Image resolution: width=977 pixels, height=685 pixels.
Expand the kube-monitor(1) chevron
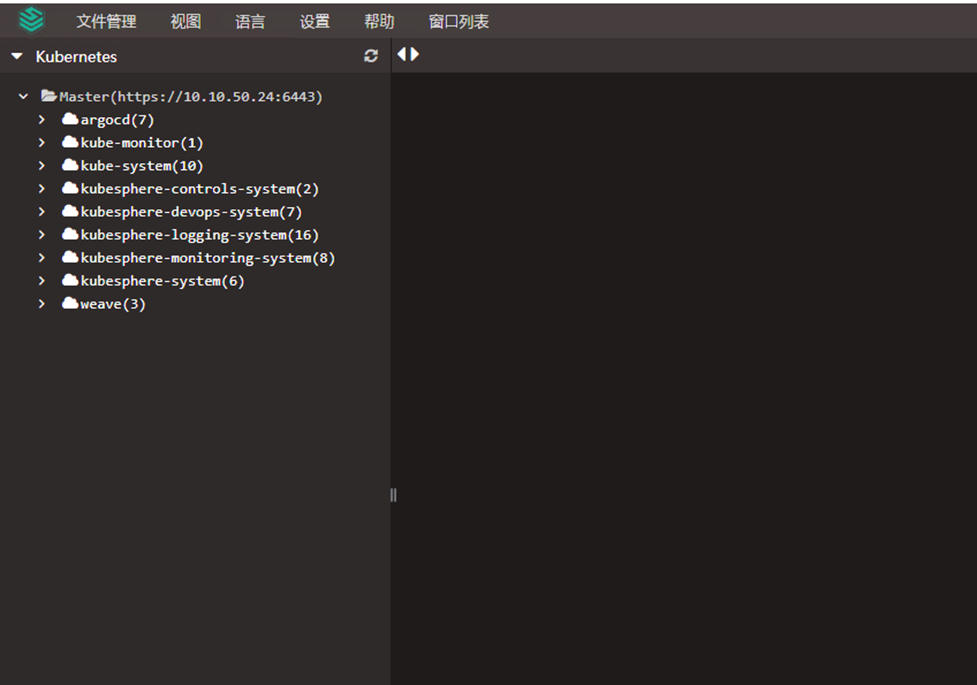[42, 142]
